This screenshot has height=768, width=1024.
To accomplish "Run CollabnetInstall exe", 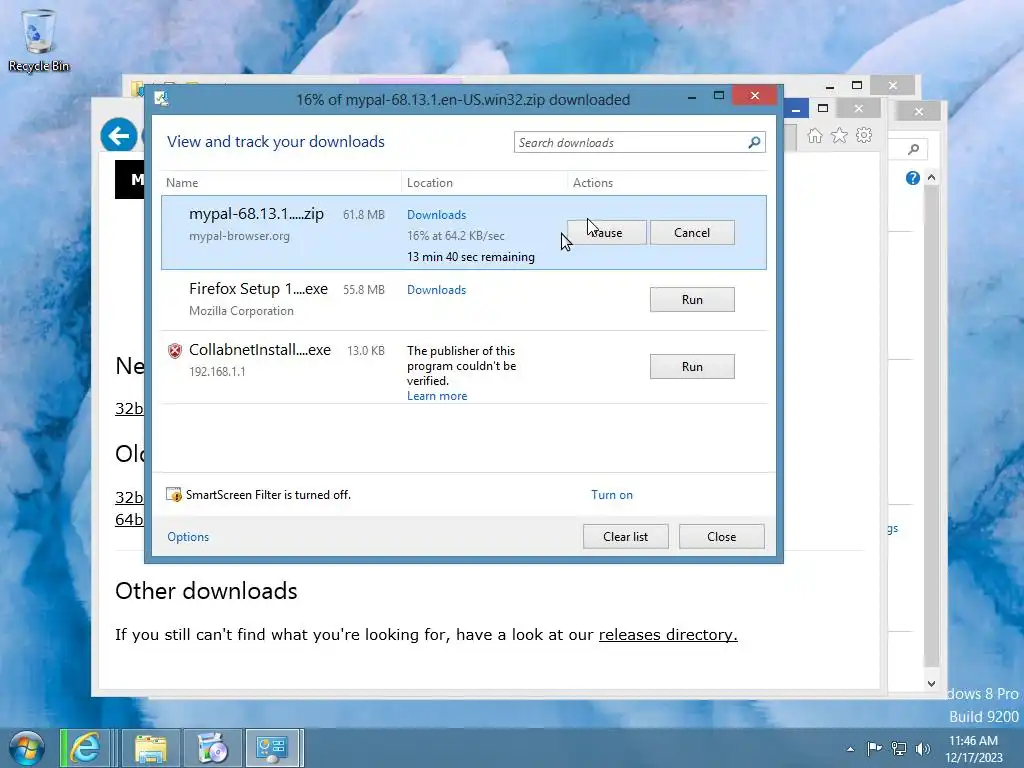I will (692, 366).
